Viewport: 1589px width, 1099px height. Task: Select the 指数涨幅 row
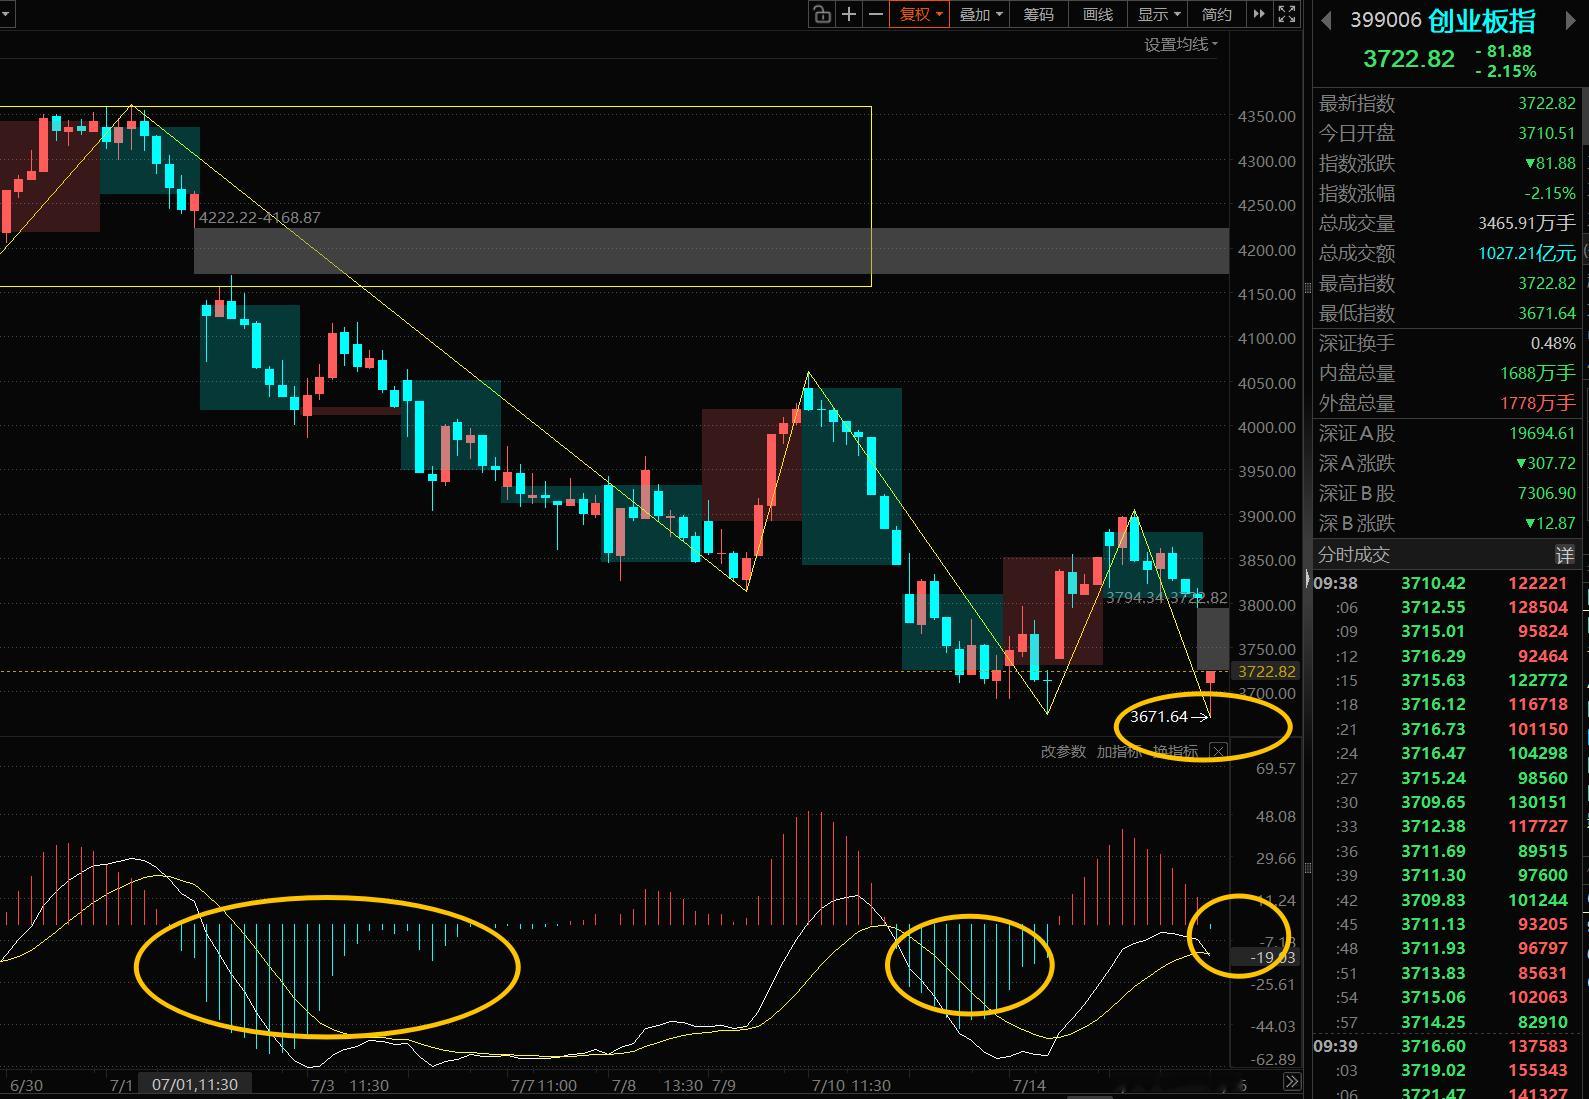[1447, 193]
